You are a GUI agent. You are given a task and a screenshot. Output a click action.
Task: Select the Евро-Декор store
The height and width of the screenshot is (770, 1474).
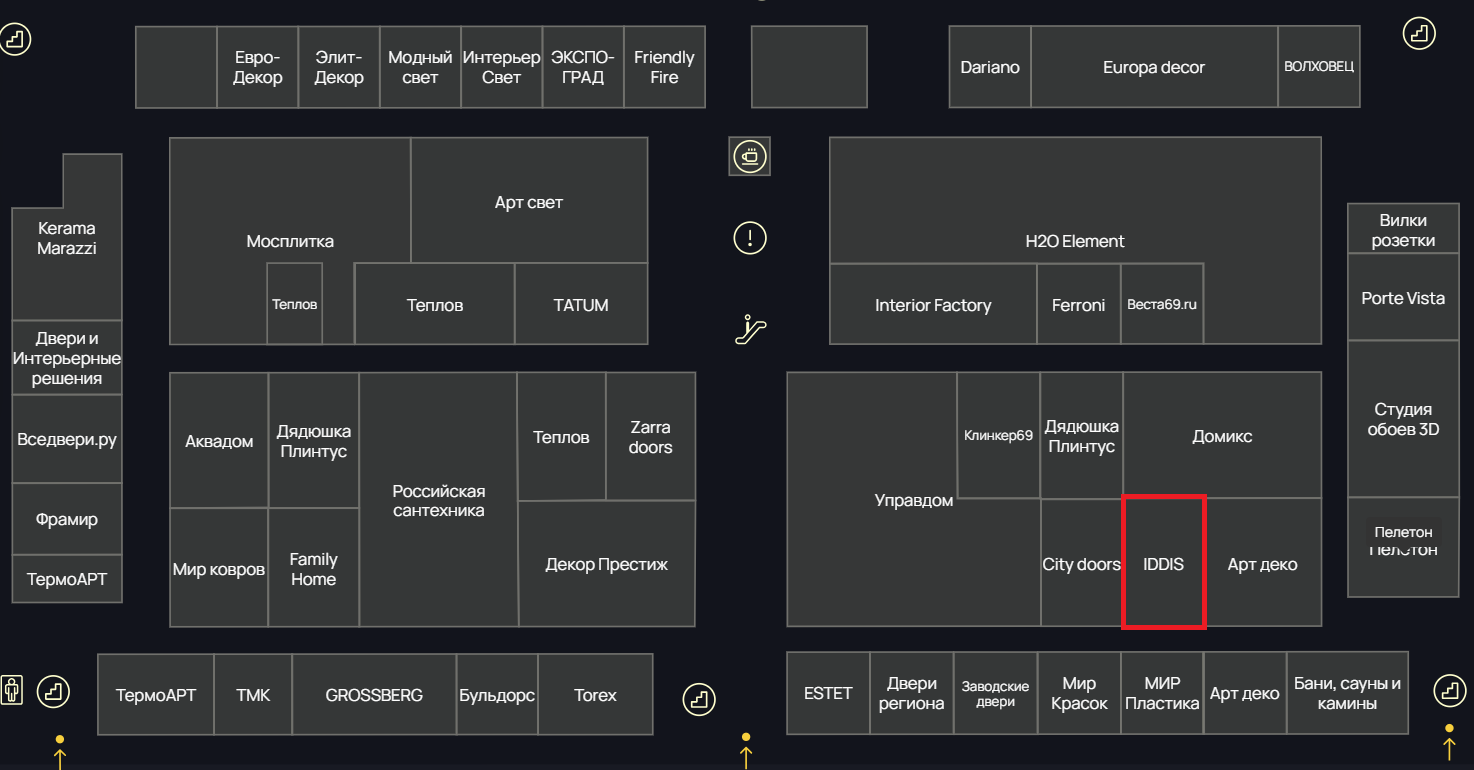point(258,67)
